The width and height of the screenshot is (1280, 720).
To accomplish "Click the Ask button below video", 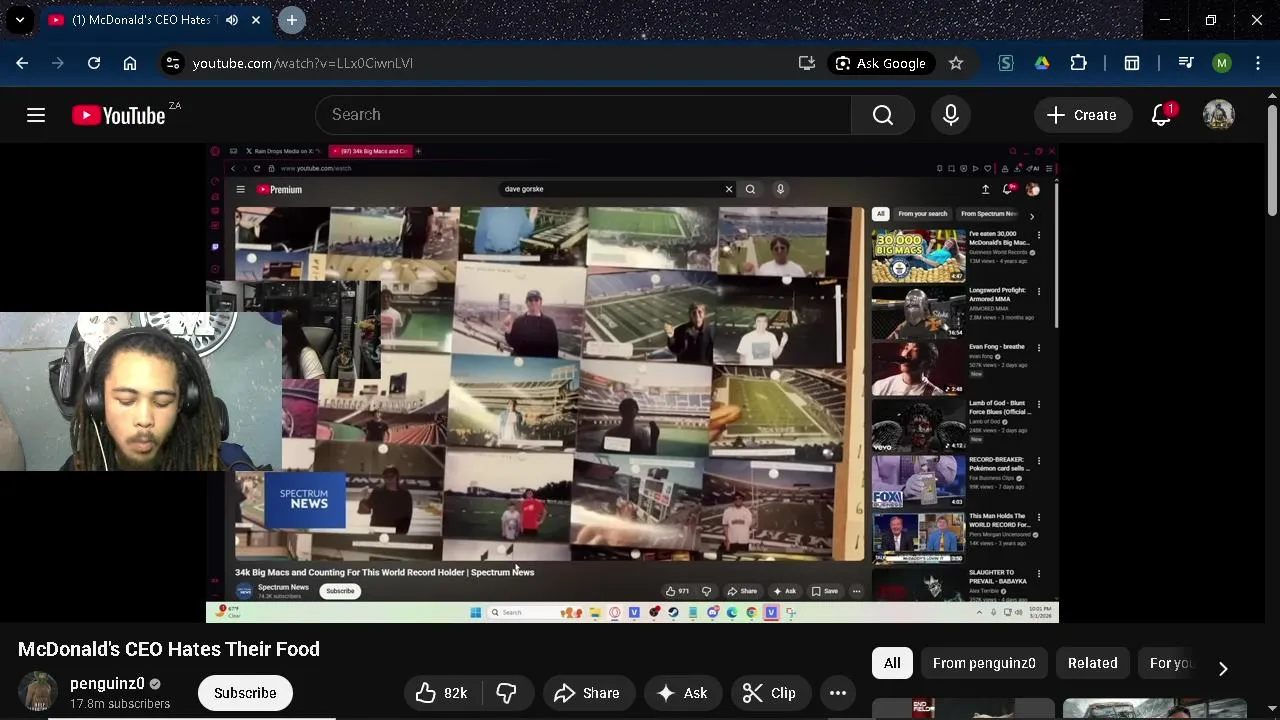I will (682, 693).
